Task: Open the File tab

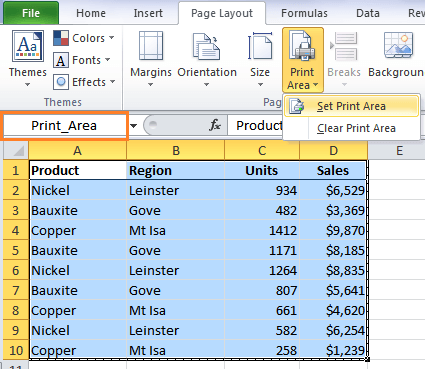Action: coord(31,13)
